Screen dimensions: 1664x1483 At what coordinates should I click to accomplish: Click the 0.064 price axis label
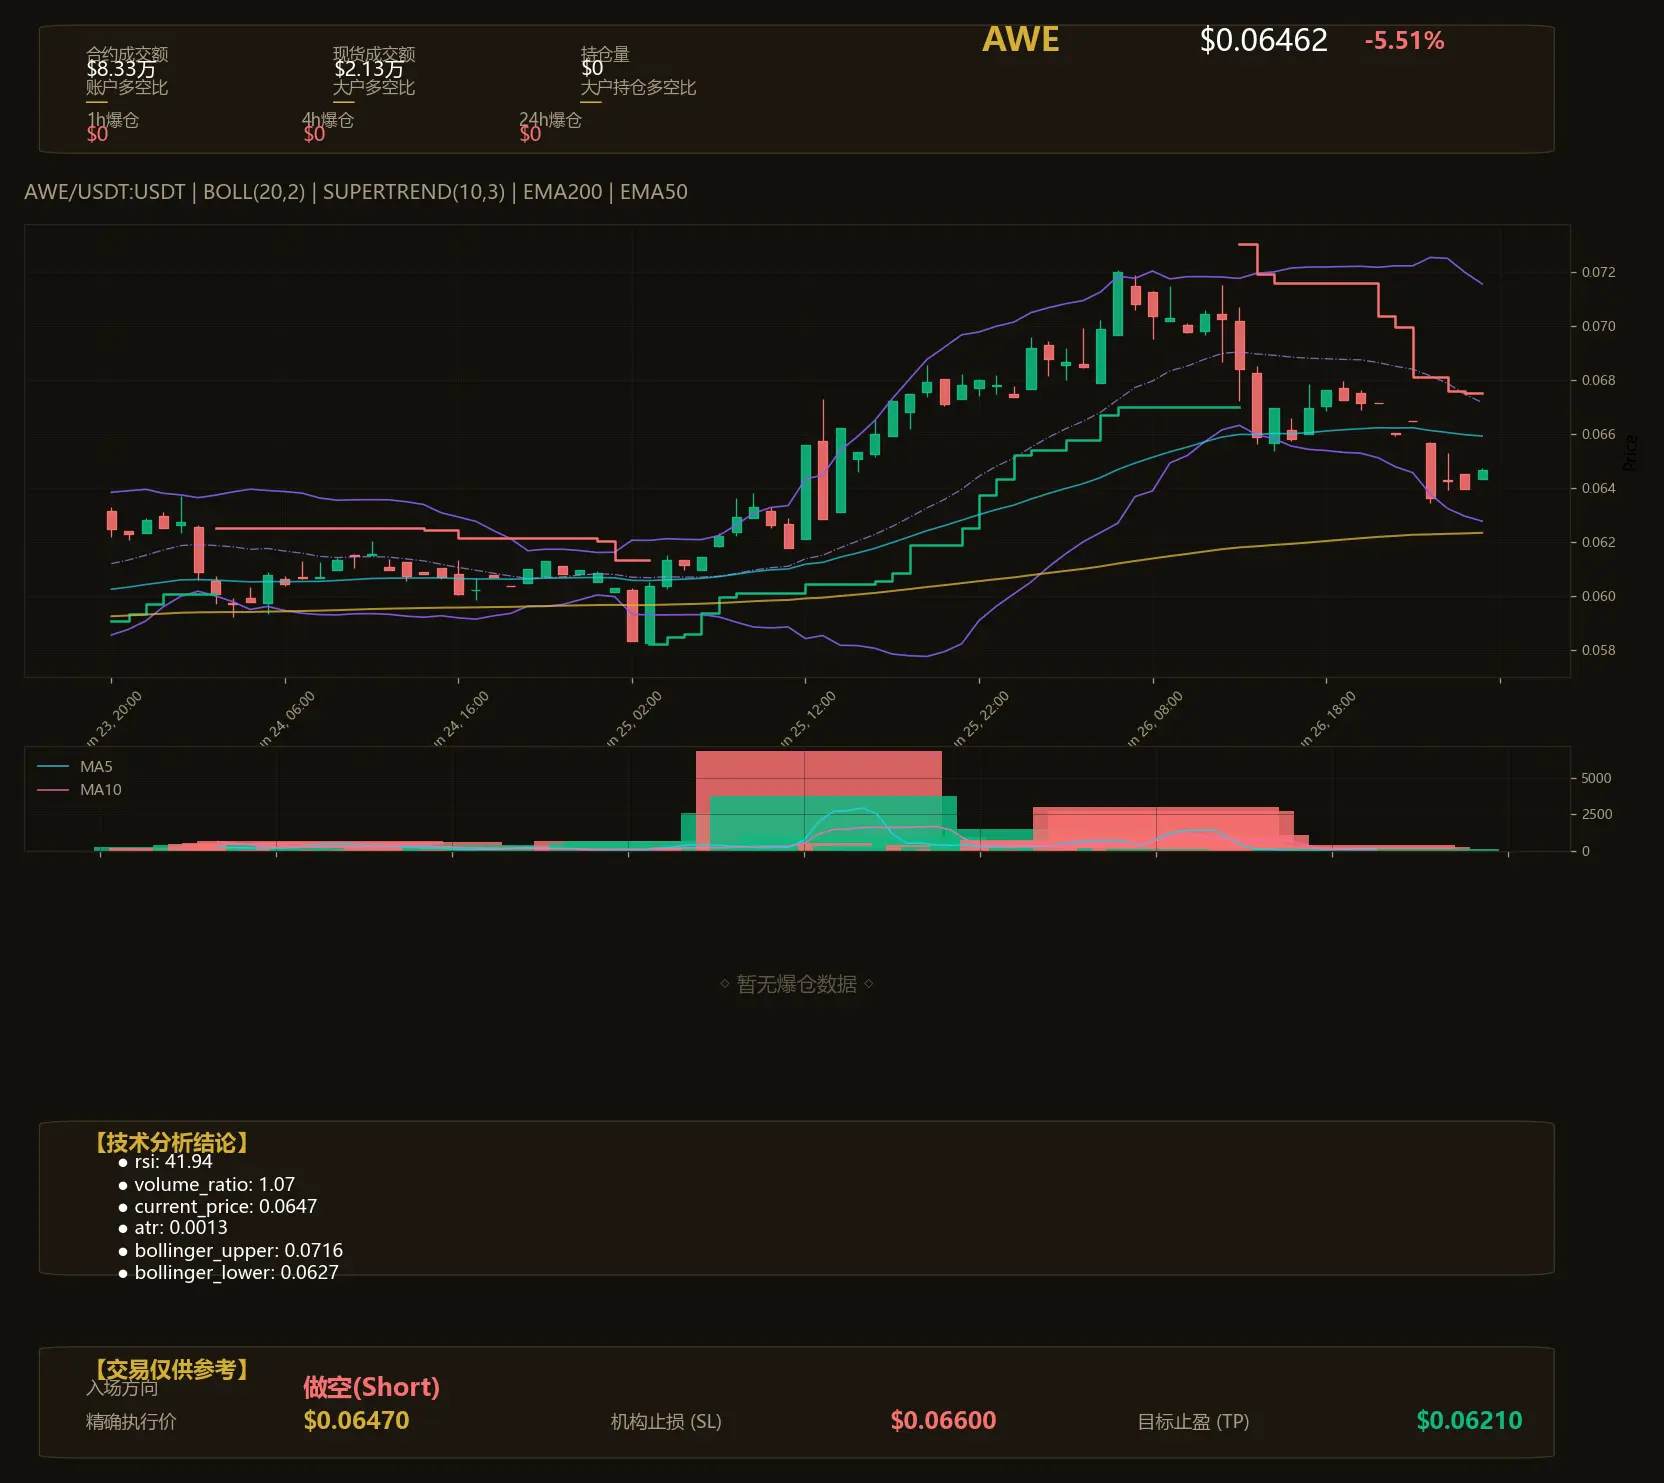(1598, 488)
